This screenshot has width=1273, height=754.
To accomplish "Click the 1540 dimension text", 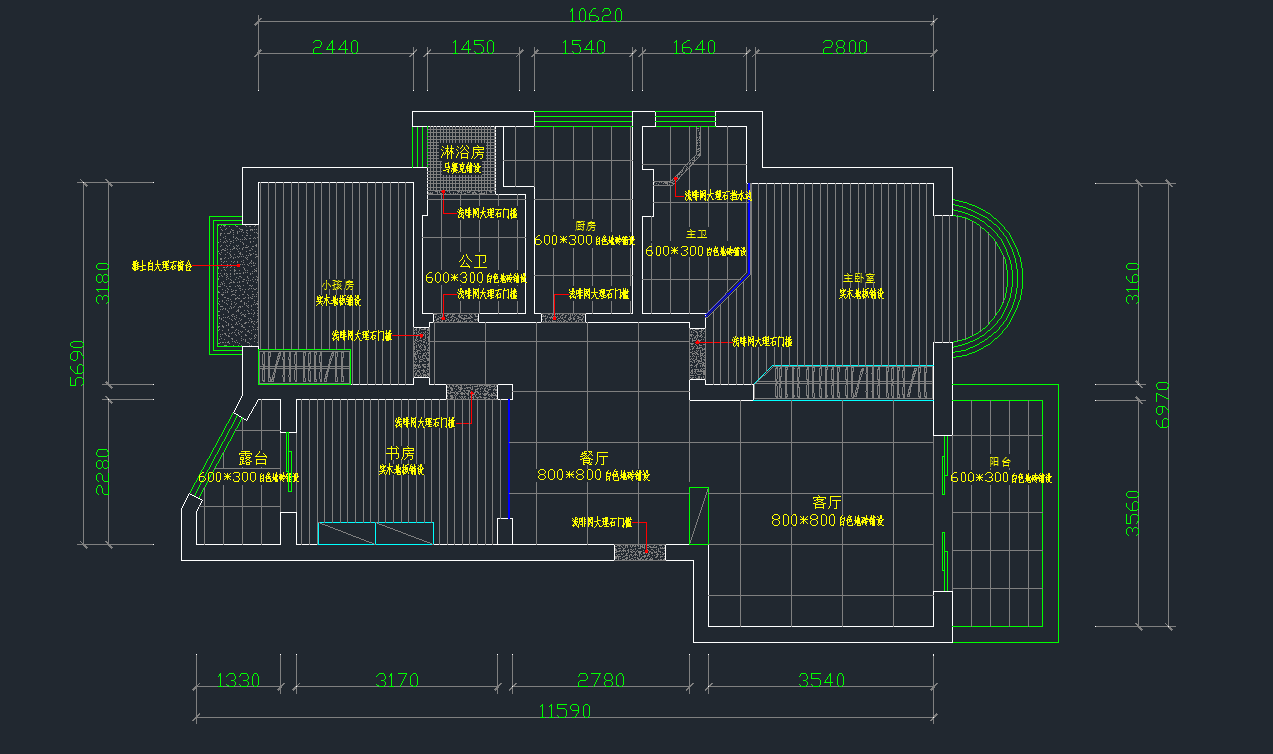I will click(x=584, y=47).
